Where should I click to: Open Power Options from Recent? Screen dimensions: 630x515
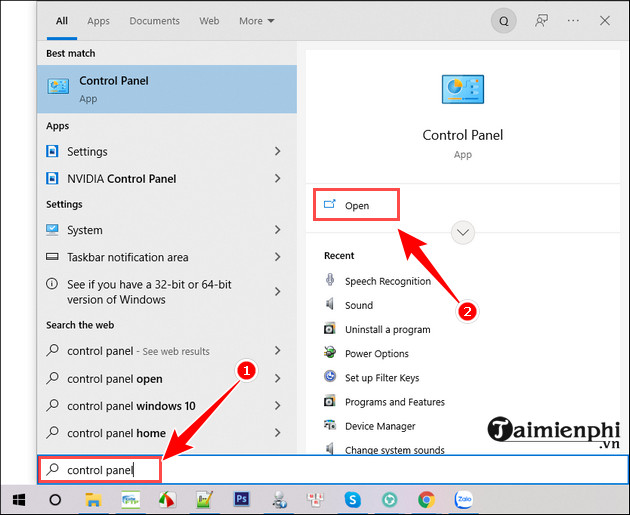tap(377, 354)
